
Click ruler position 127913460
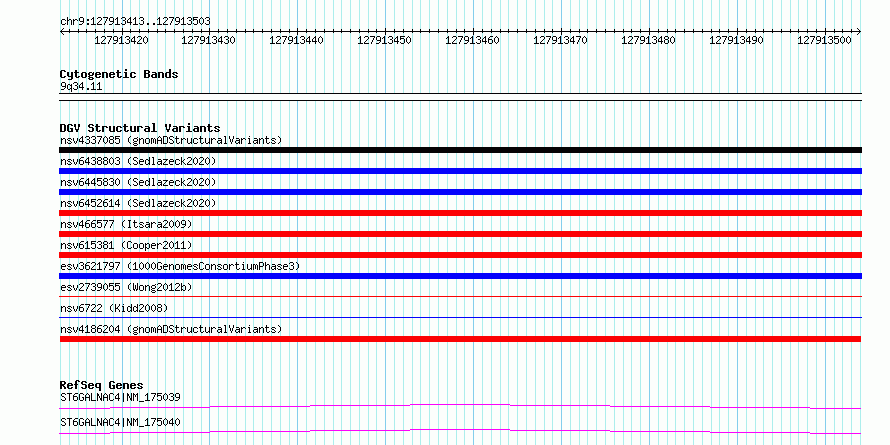coord(473,40)
